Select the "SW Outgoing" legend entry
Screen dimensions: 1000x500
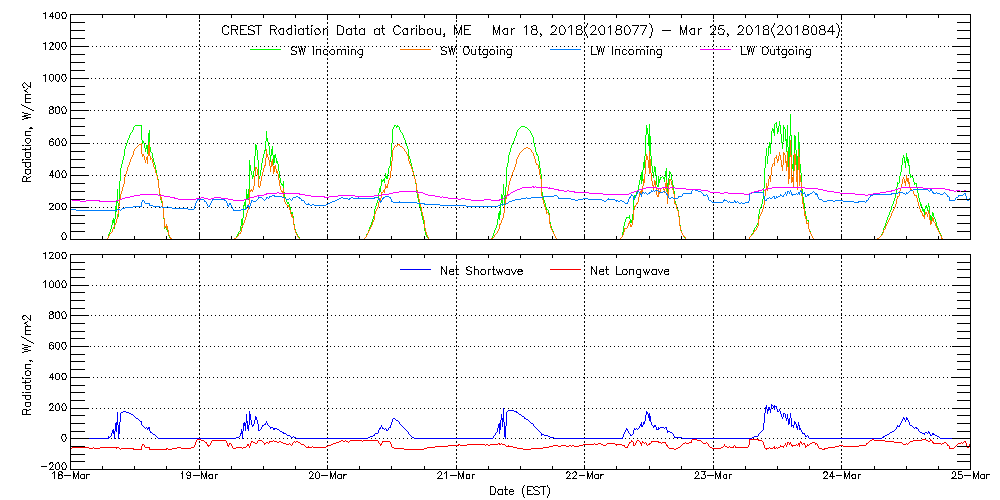pyautogui.click(x=476, y=51)
